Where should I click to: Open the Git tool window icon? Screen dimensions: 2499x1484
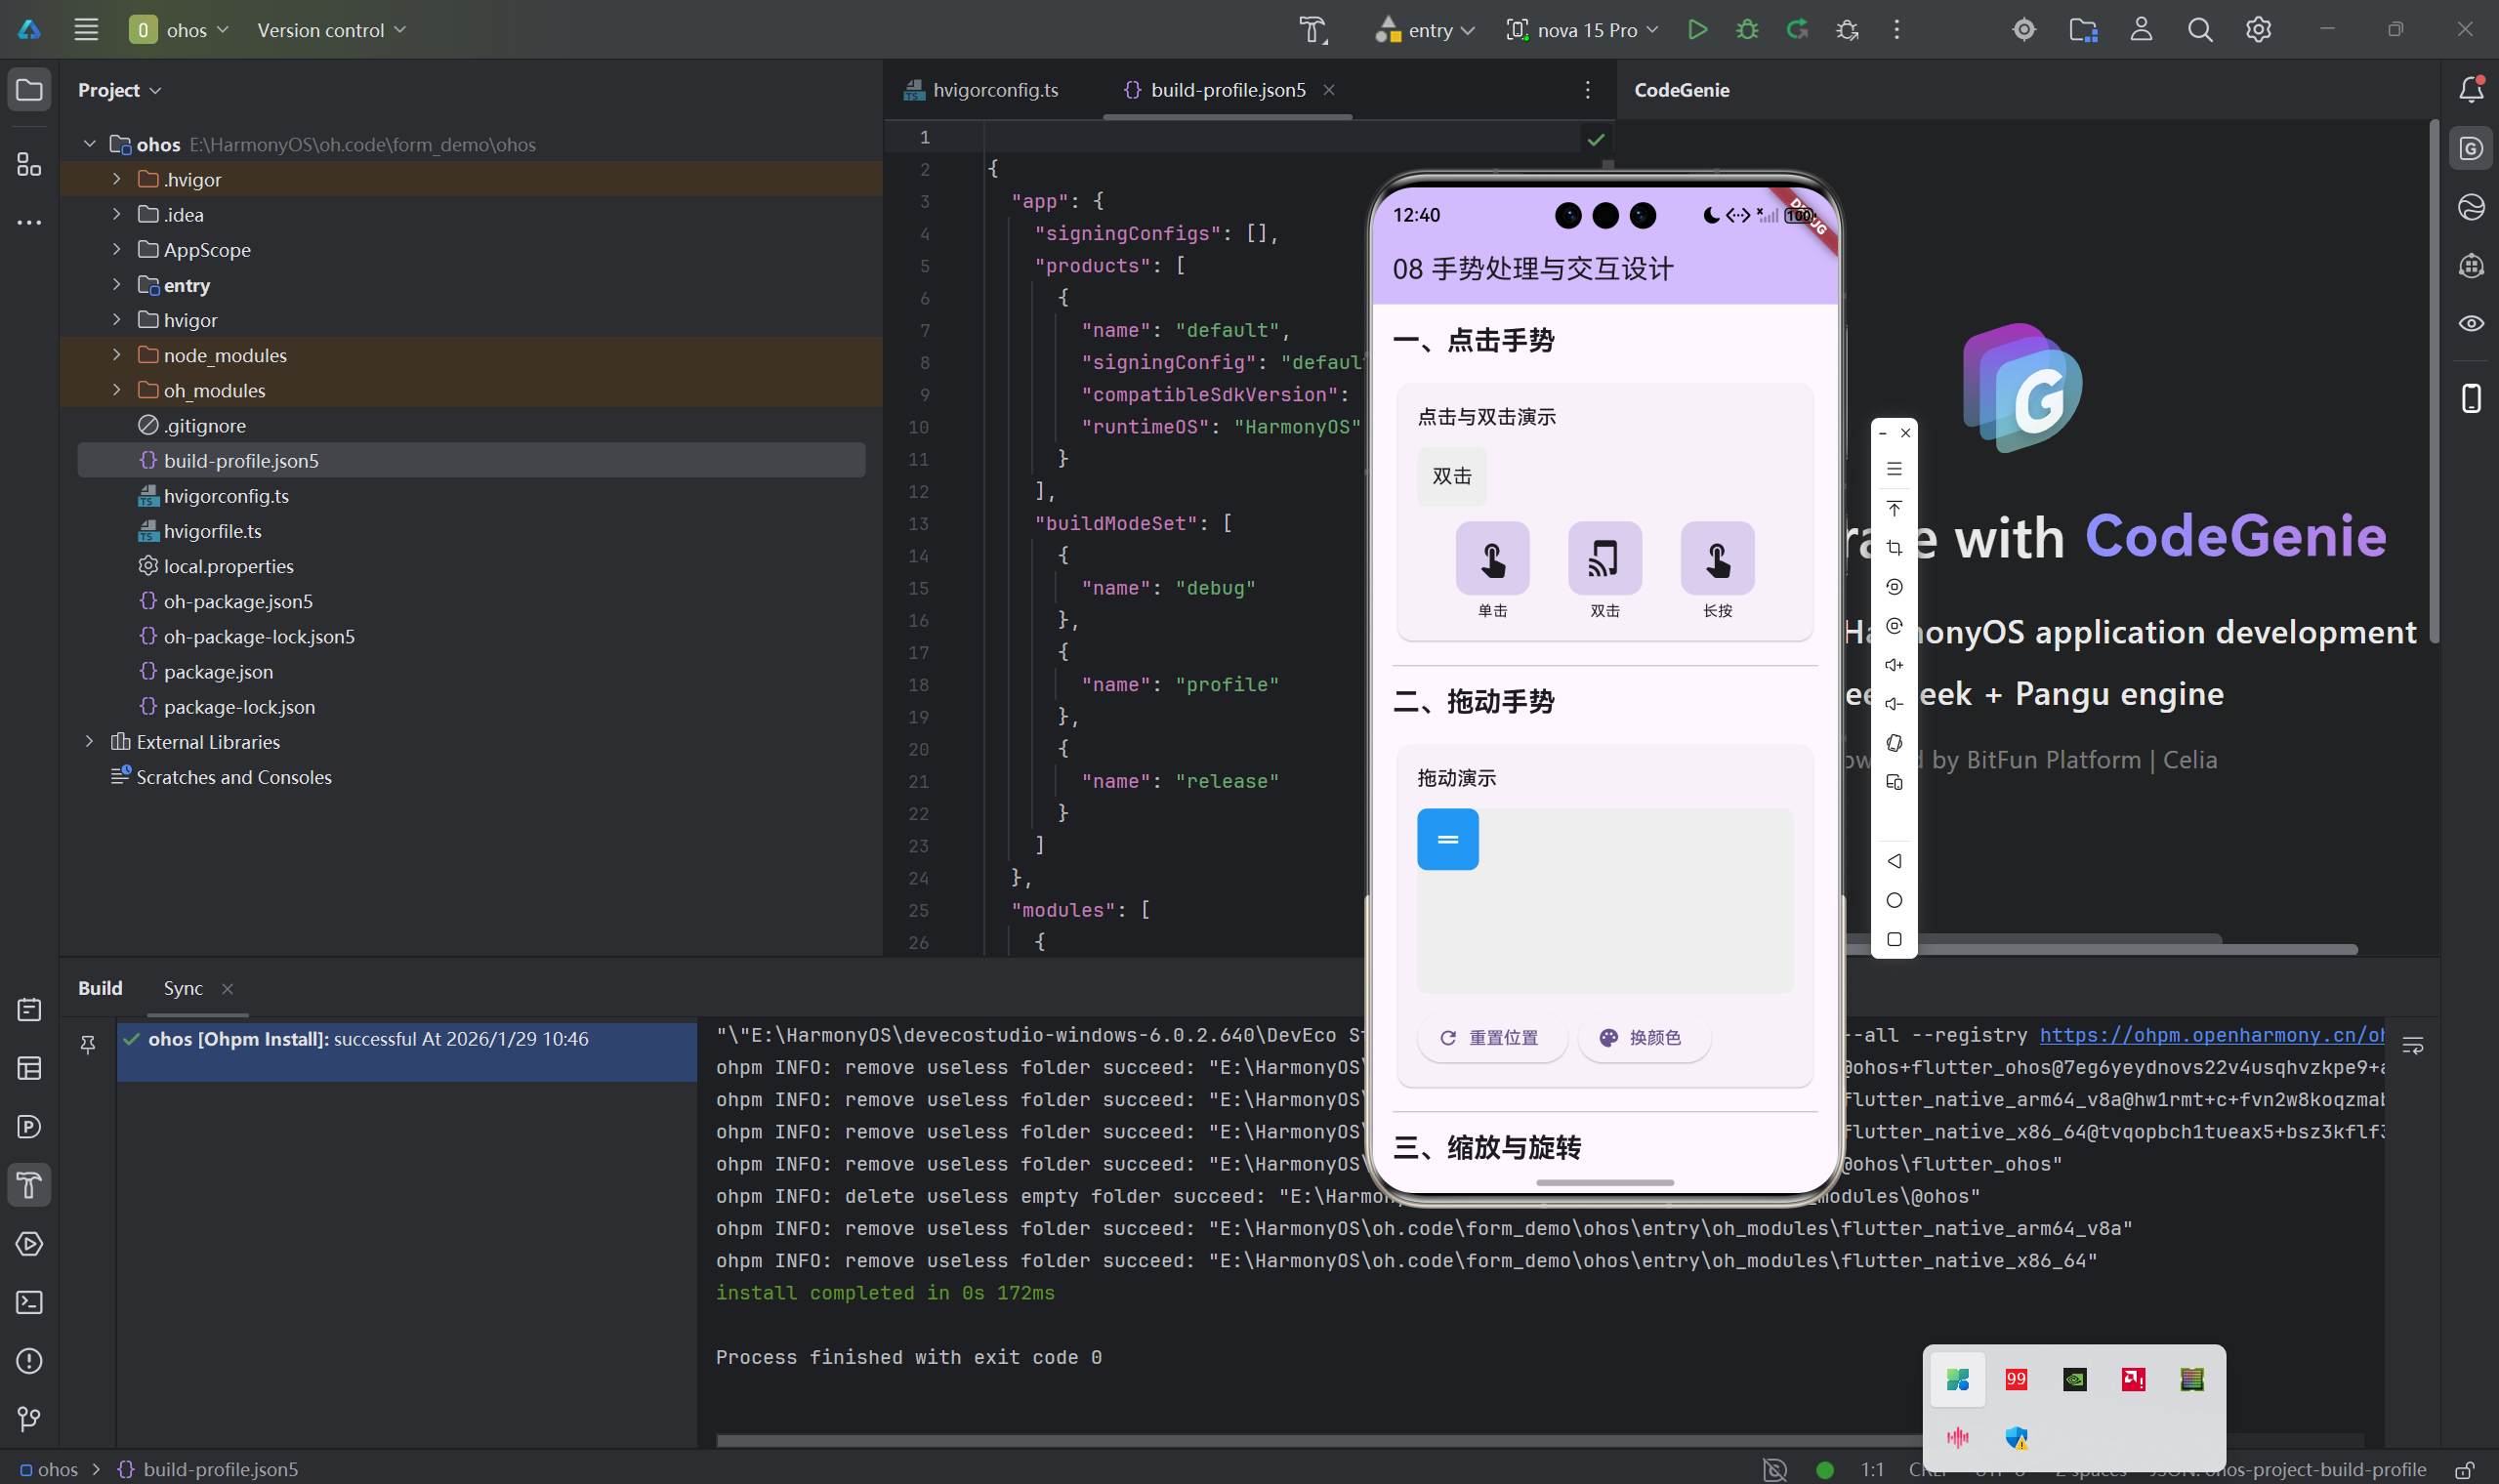(29, 1418)
